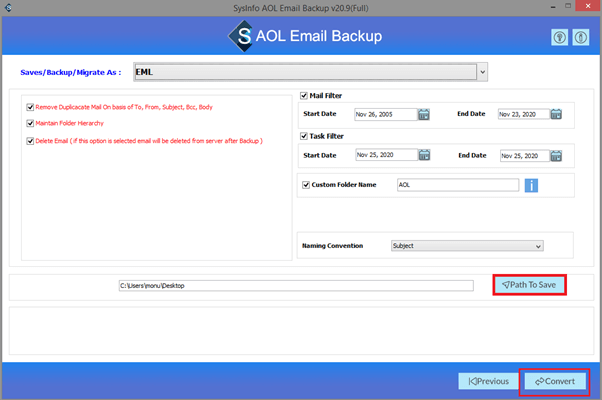
Task: Click the second round icon in header
Action: 580,37
